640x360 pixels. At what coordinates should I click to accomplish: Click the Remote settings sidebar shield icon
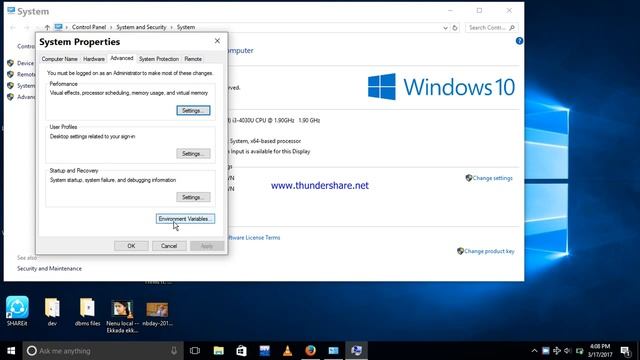[x=11, y=74]
